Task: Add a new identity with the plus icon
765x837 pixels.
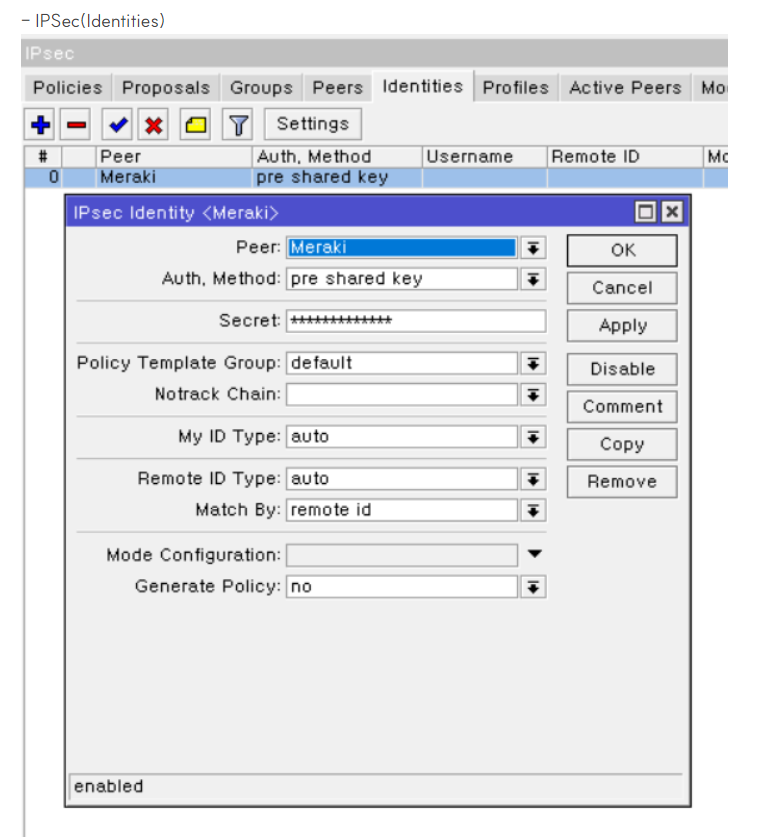Action: pos(41,125)
